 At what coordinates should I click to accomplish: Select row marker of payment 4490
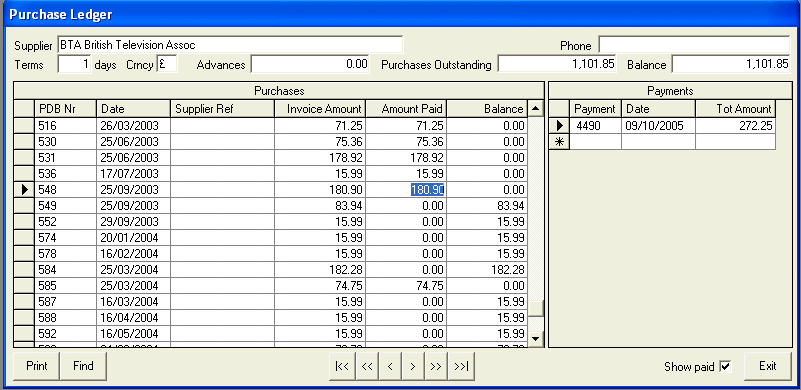[559, 126]
